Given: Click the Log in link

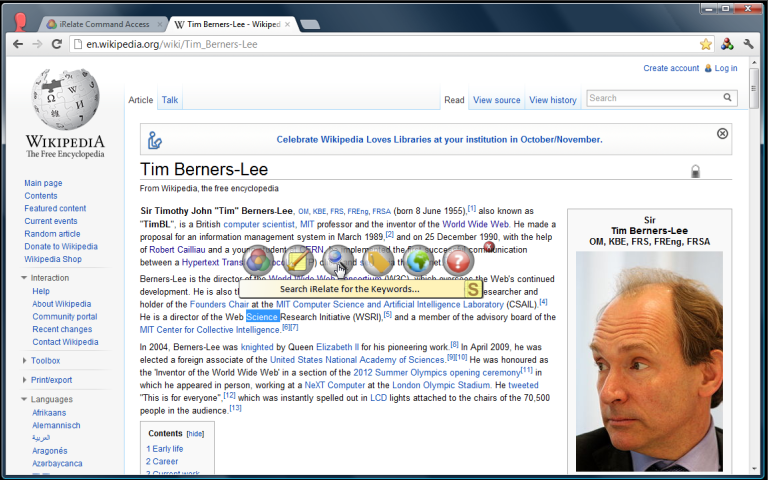Looking at the screenshot, I should (x=725, y=68).
